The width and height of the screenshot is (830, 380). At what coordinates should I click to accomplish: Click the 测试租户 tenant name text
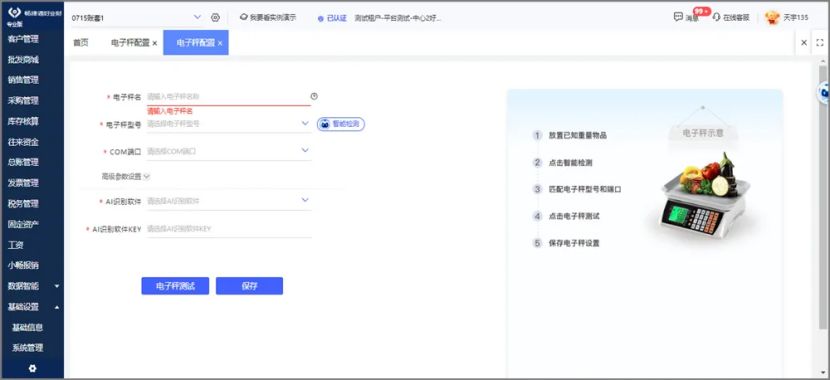398,18
